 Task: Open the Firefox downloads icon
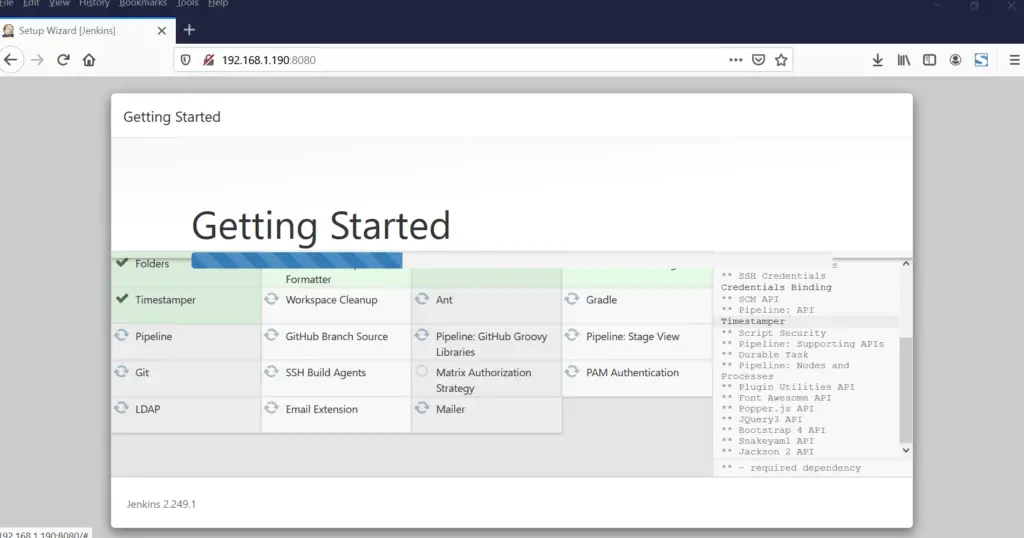(877, 60)
